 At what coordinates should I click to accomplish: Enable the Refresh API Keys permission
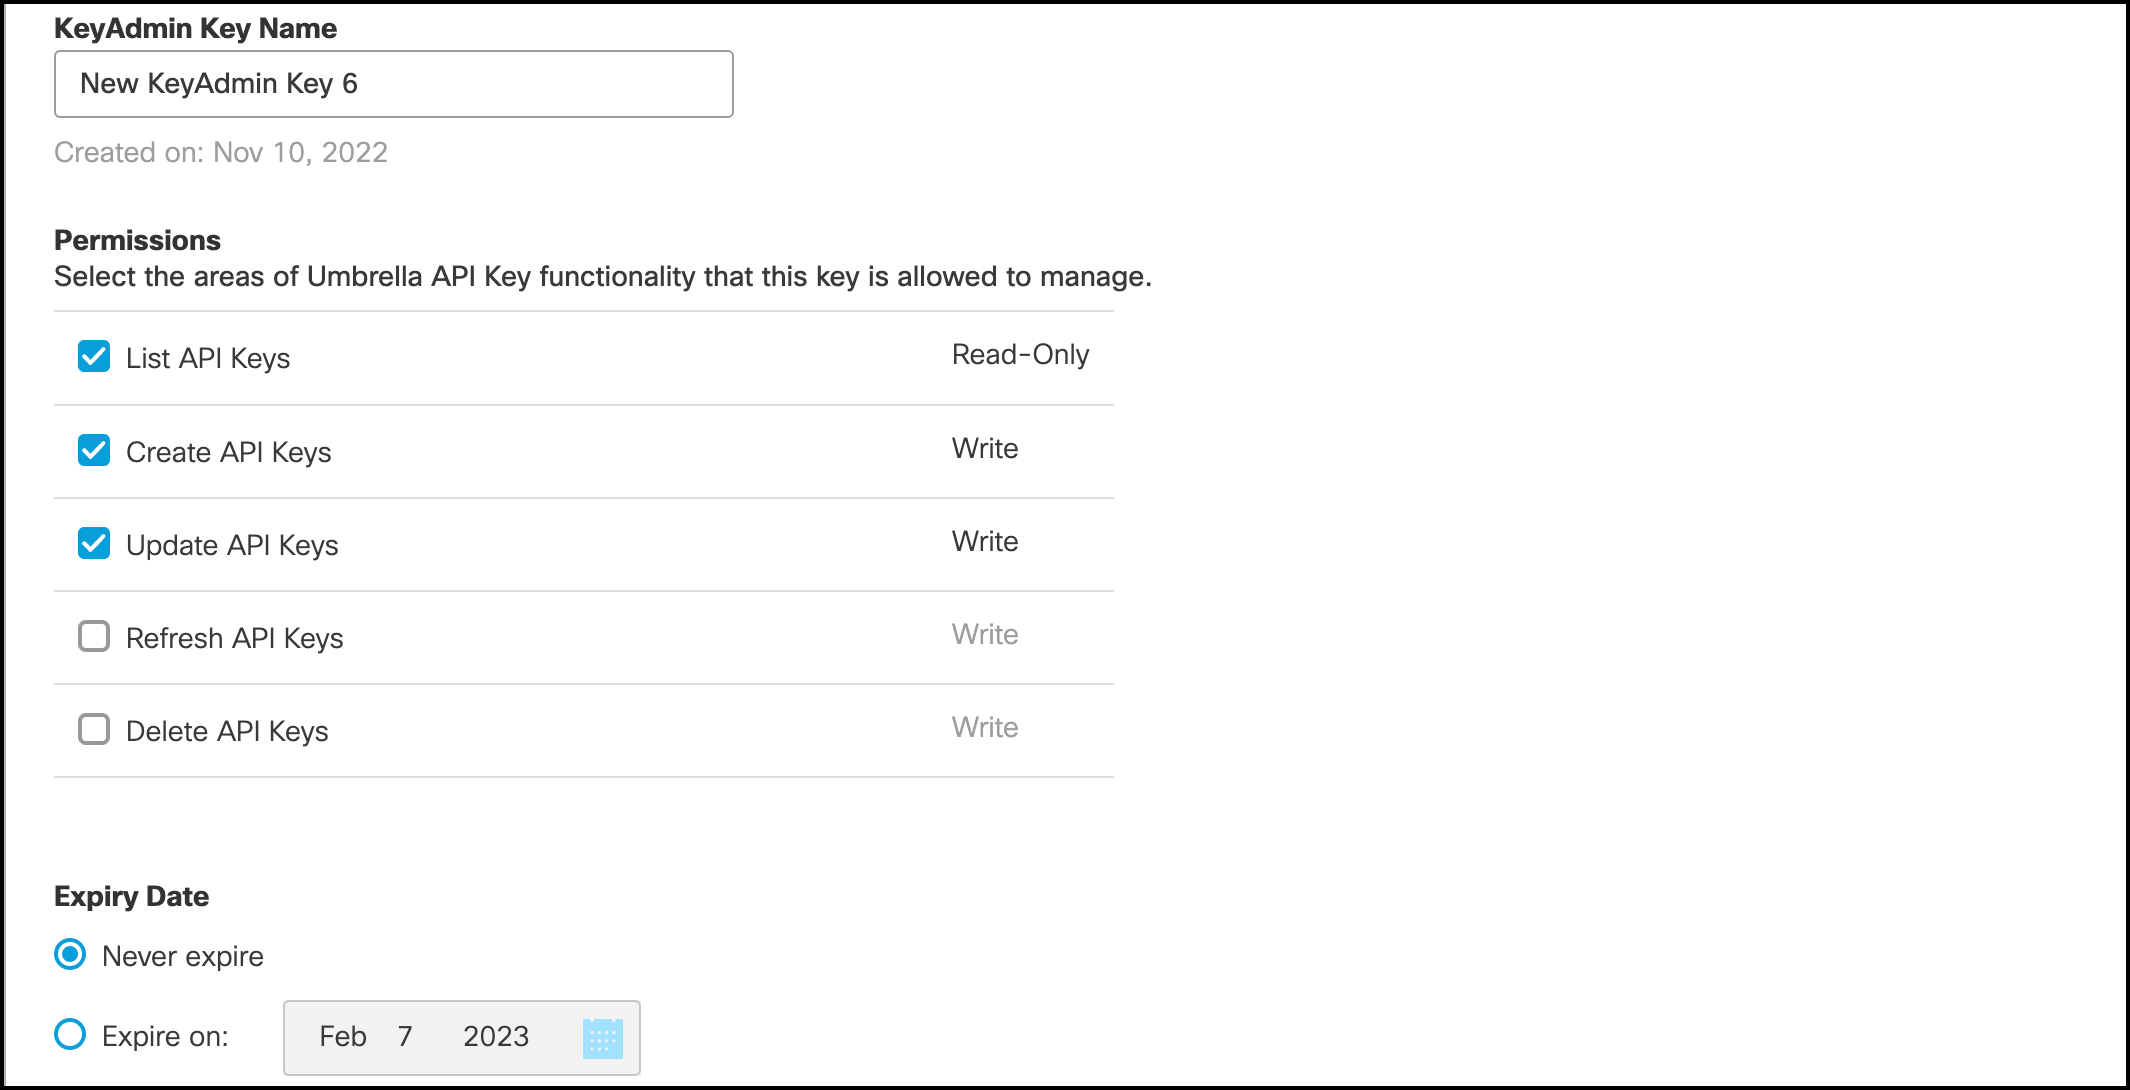[93, 636]
